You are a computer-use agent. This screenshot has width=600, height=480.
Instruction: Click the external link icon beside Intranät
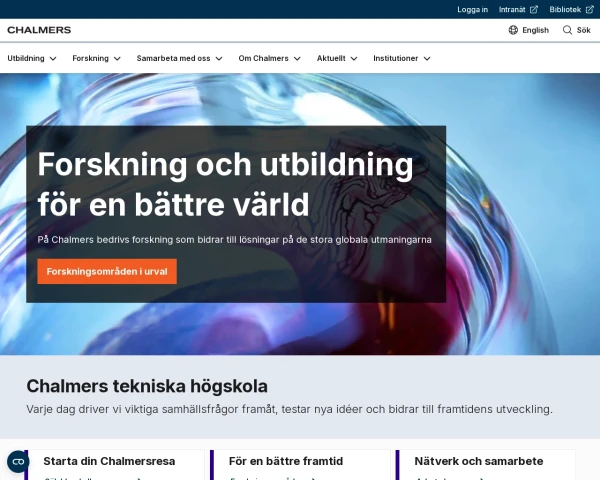[x=534, y=10]
